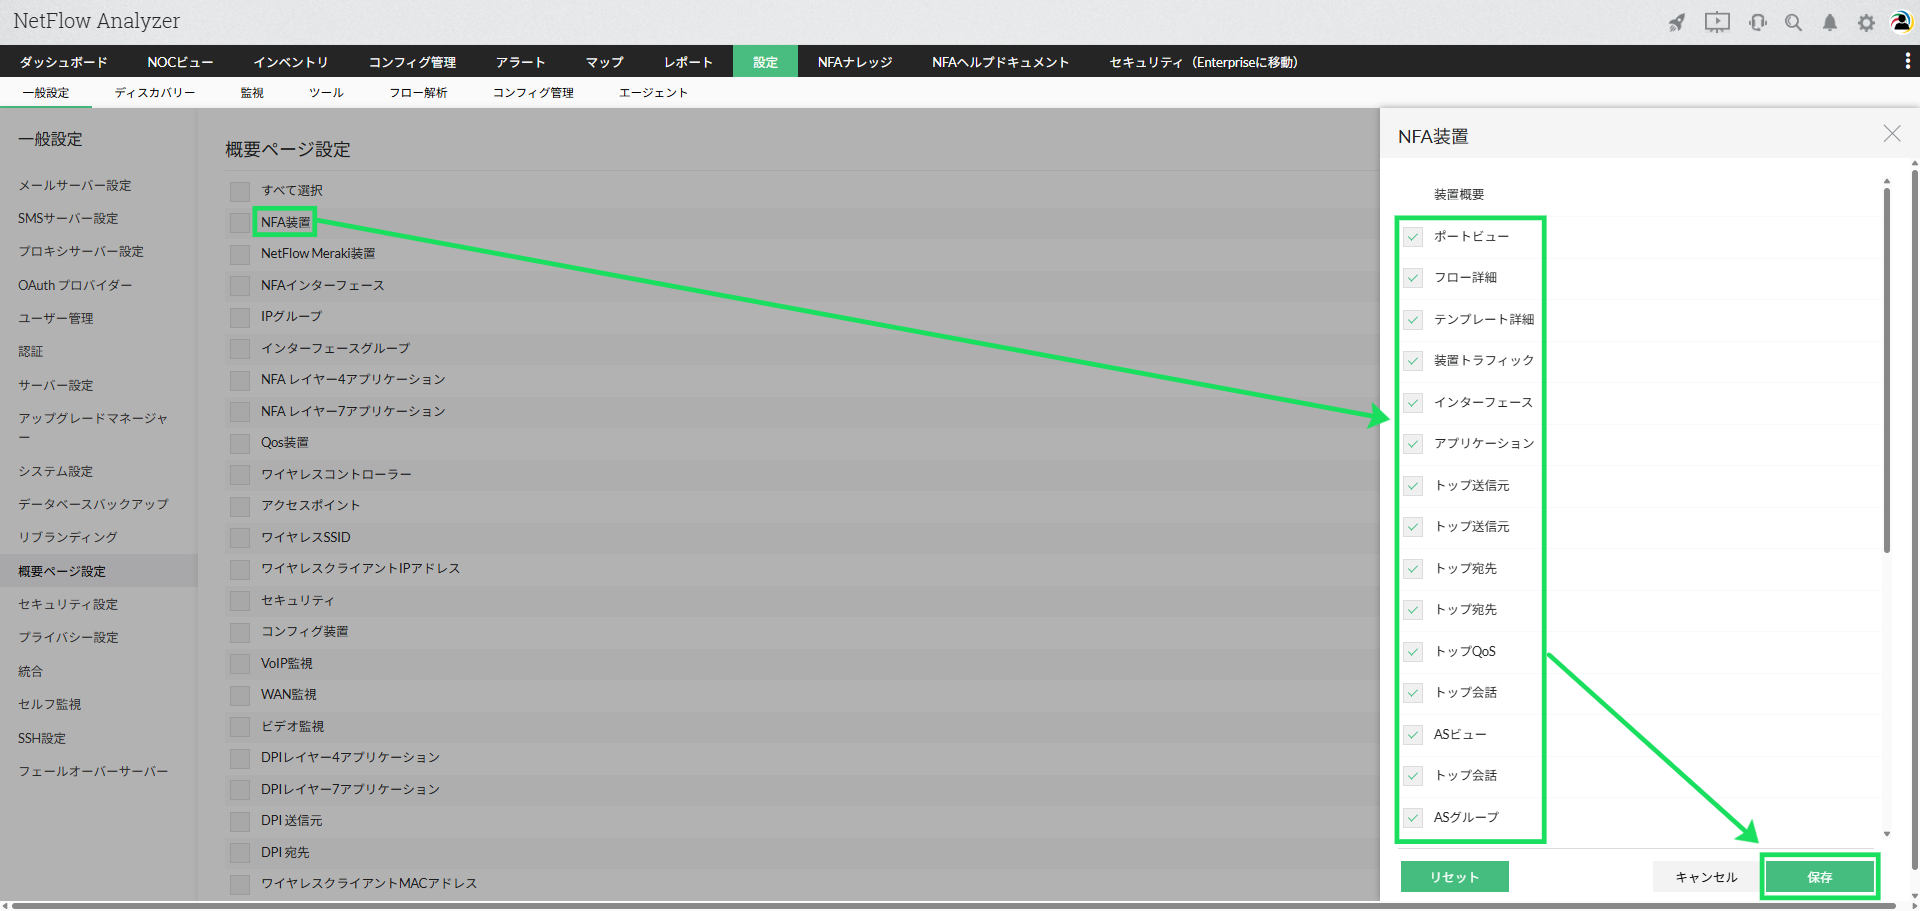Click the gear settings icon in header

click(1866, 22)
